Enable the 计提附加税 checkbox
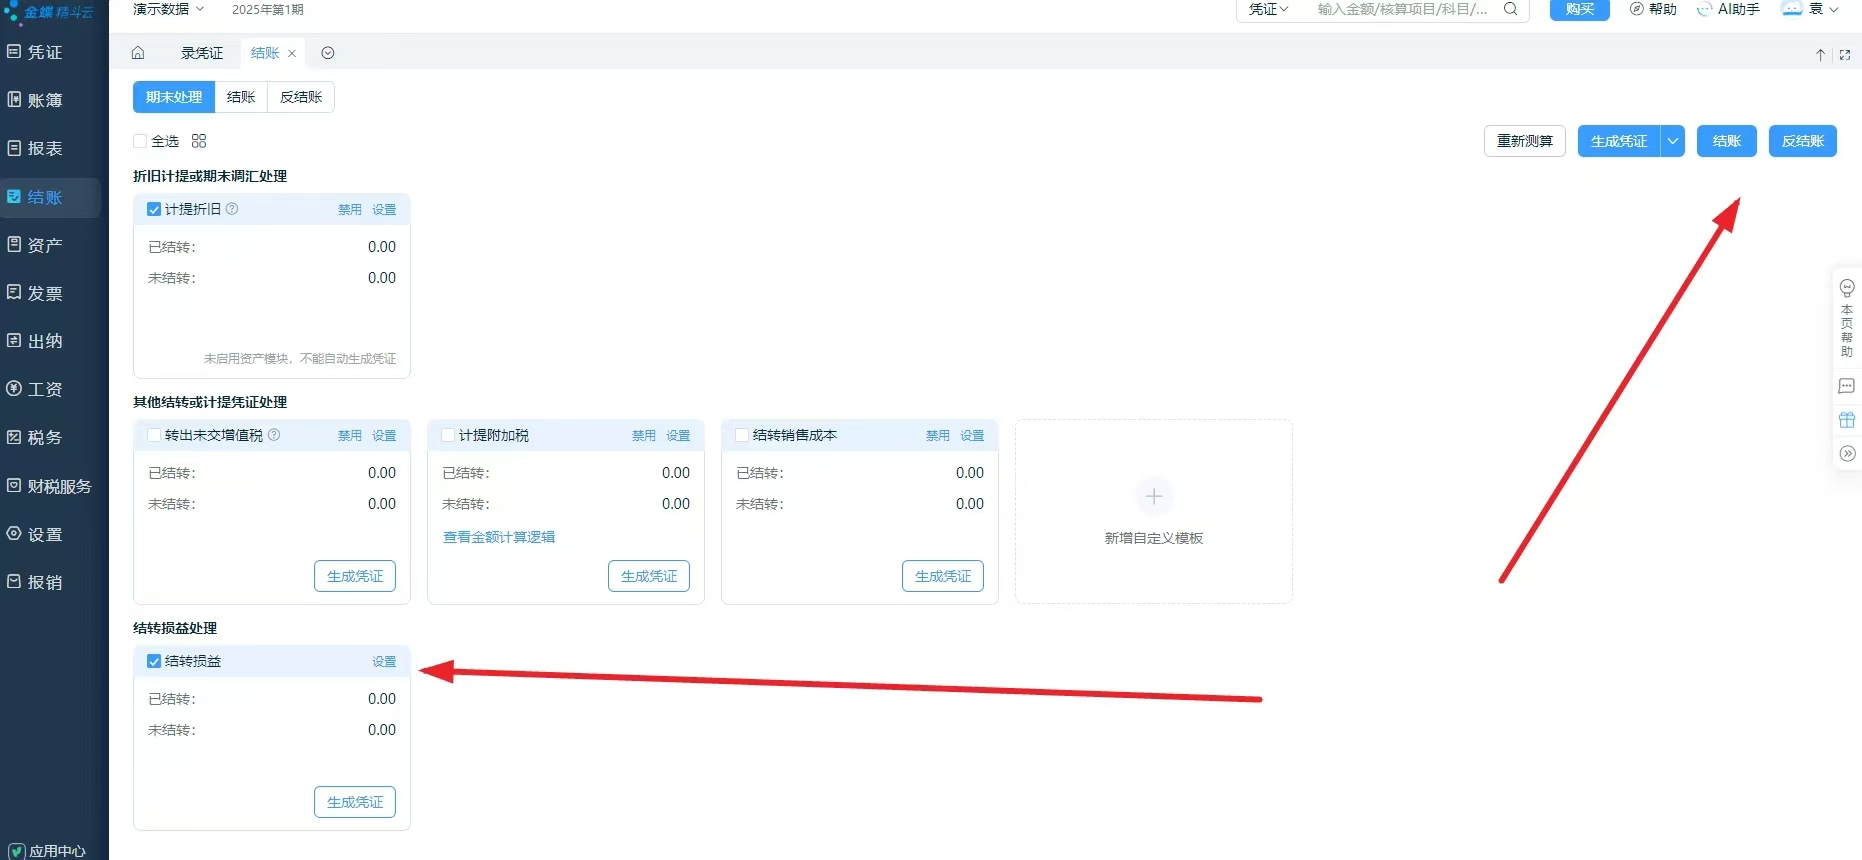 448,435
